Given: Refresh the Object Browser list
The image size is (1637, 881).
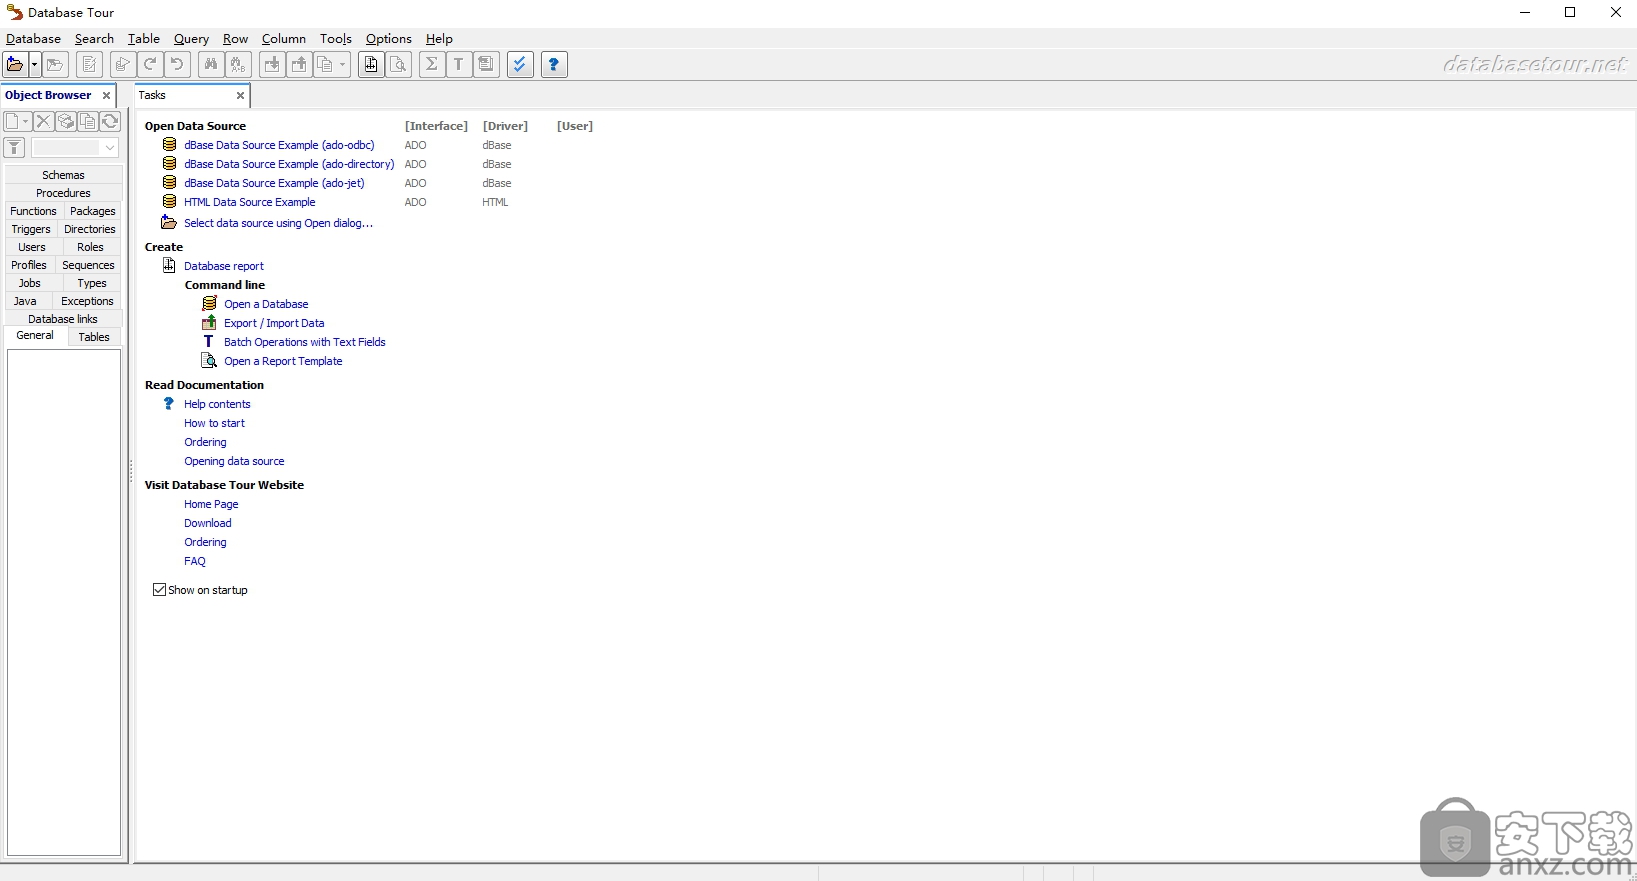Looking at the screenshot, I should point(110,121).
